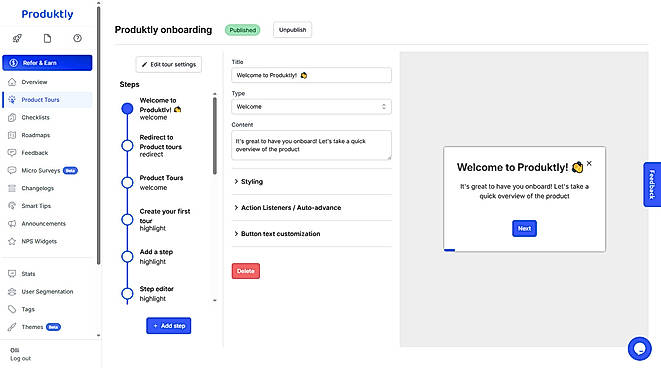Viewport: 661px width, 368px height.
Task: Select Changelogs from the sidebar
Action: pyautogui.click(x=47, y=188)
